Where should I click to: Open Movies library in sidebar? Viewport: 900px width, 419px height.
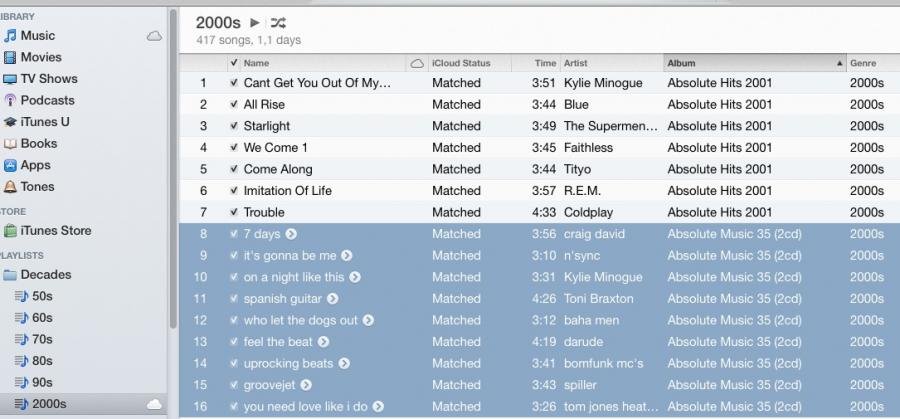[x=41, y=57]
